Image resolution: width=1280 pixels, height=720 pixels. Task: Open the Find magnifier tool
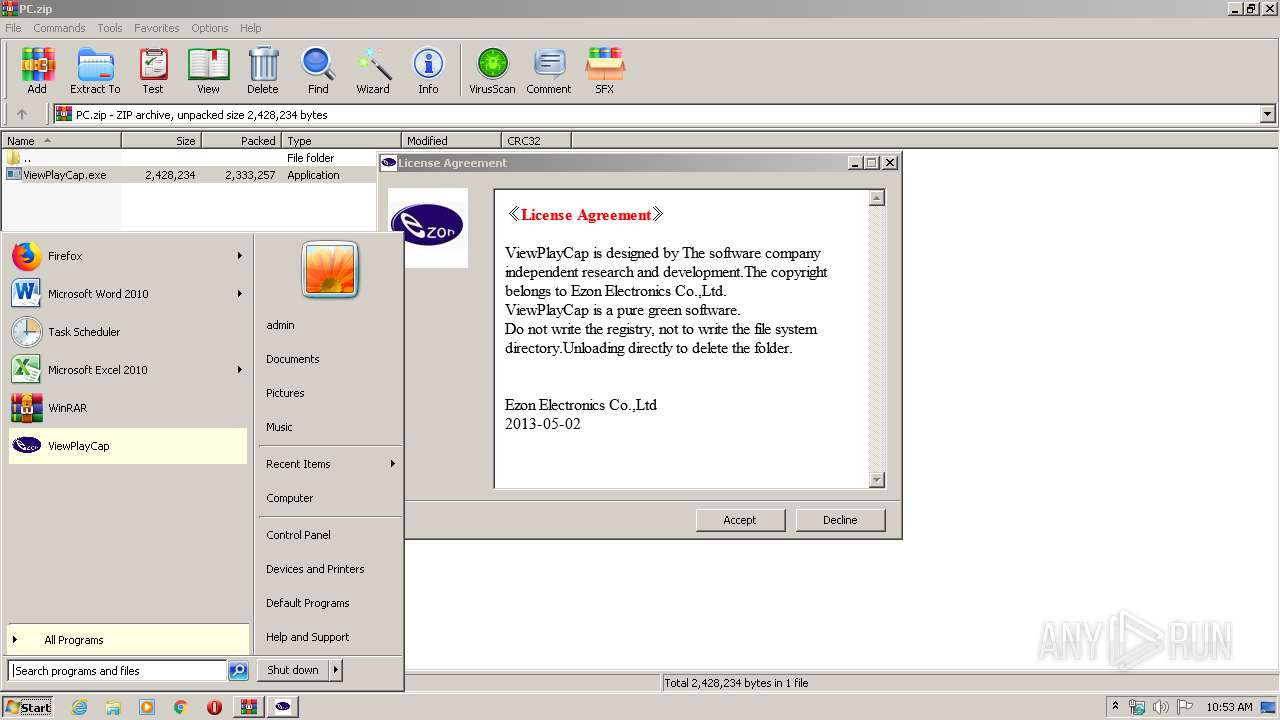click(318, 70)
